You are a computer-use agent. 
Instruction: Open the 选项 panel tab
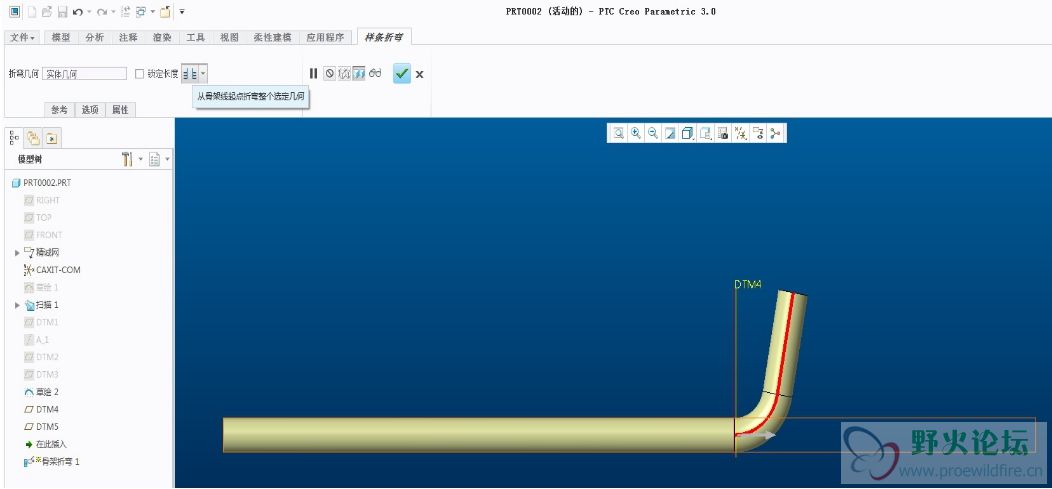pos(91,110)
